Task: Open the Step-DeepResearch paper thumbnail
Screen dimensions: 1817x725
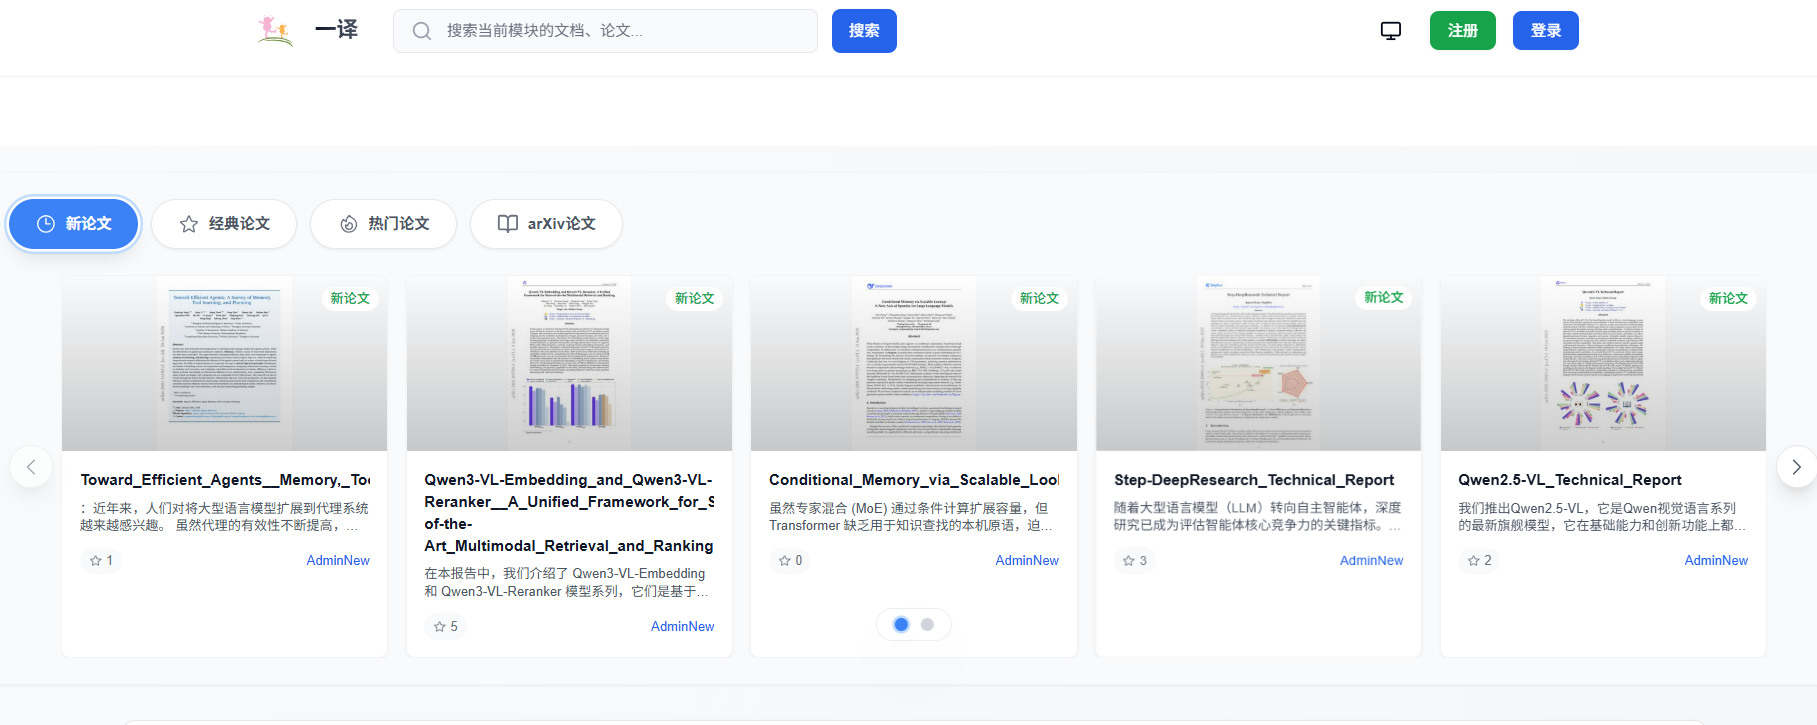Action: point(1258,363)
